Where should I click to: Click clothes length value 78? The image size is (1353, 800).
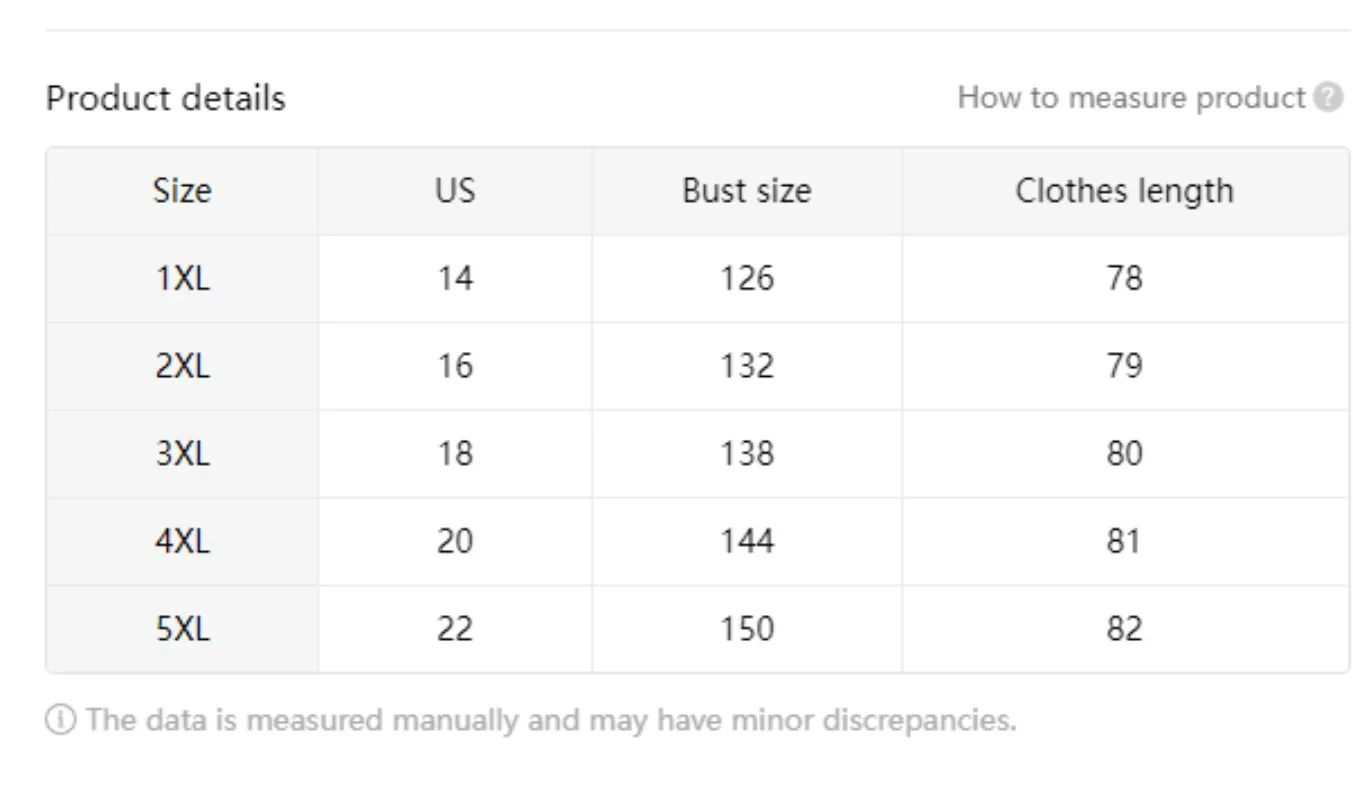(x=1124, y=278)
